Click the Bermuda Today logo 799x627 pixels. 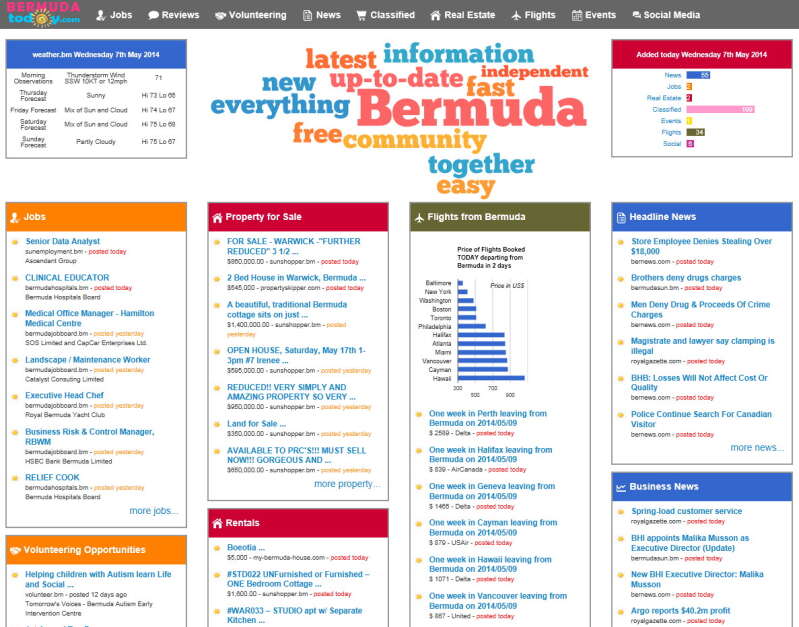44,14
